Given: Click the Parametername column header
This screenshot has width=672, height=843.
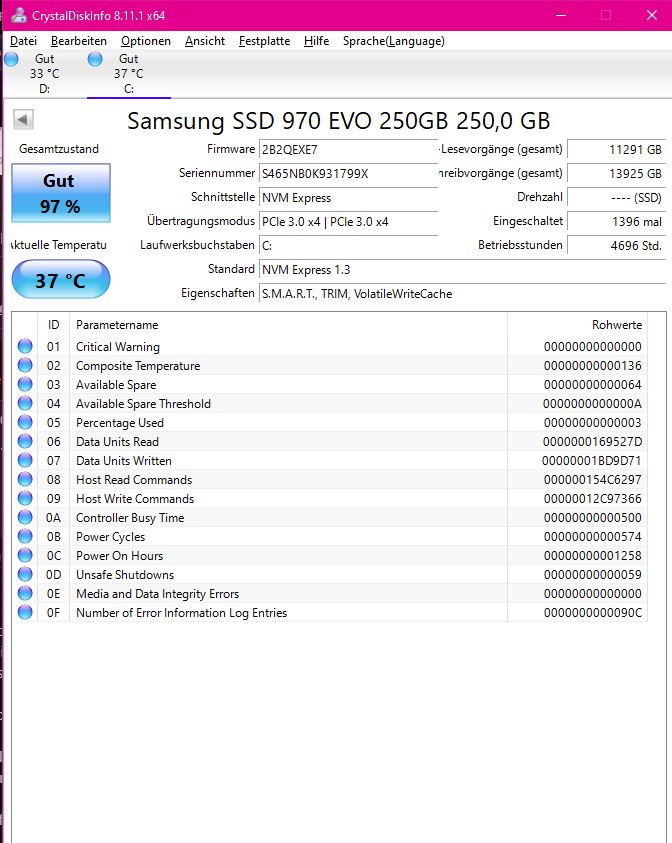Looking at the screenshot, I should 288,325.
